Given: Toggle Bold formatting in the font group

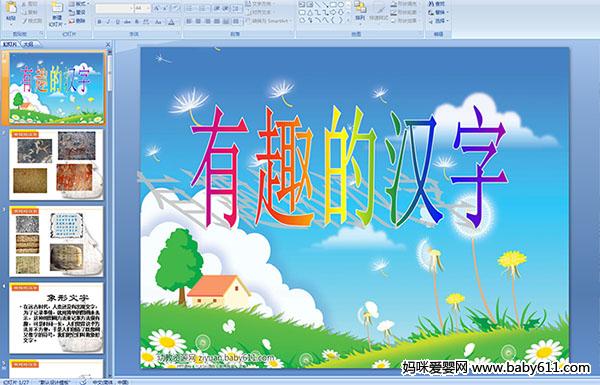Looking at the screenshot, I should point(99,22).
